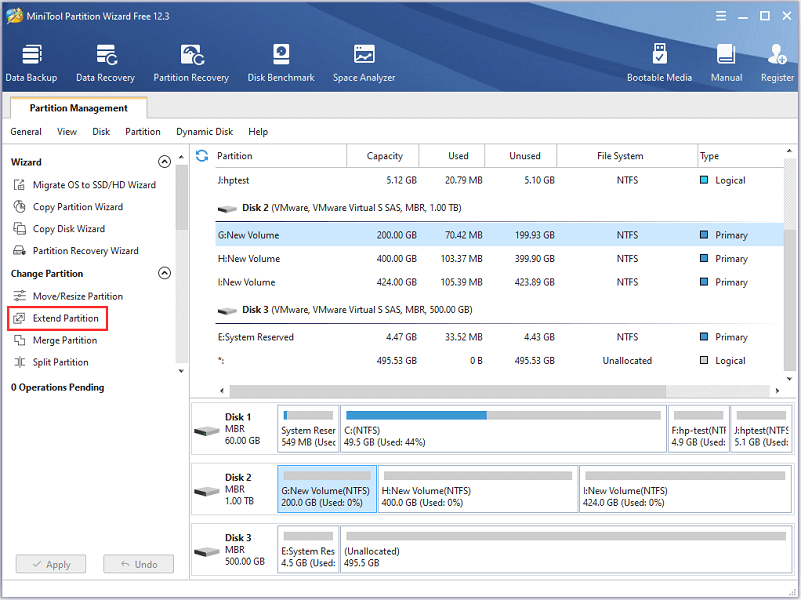
Task: Choose Split Partition from the sidebar
Action: (x=60, y=362)
